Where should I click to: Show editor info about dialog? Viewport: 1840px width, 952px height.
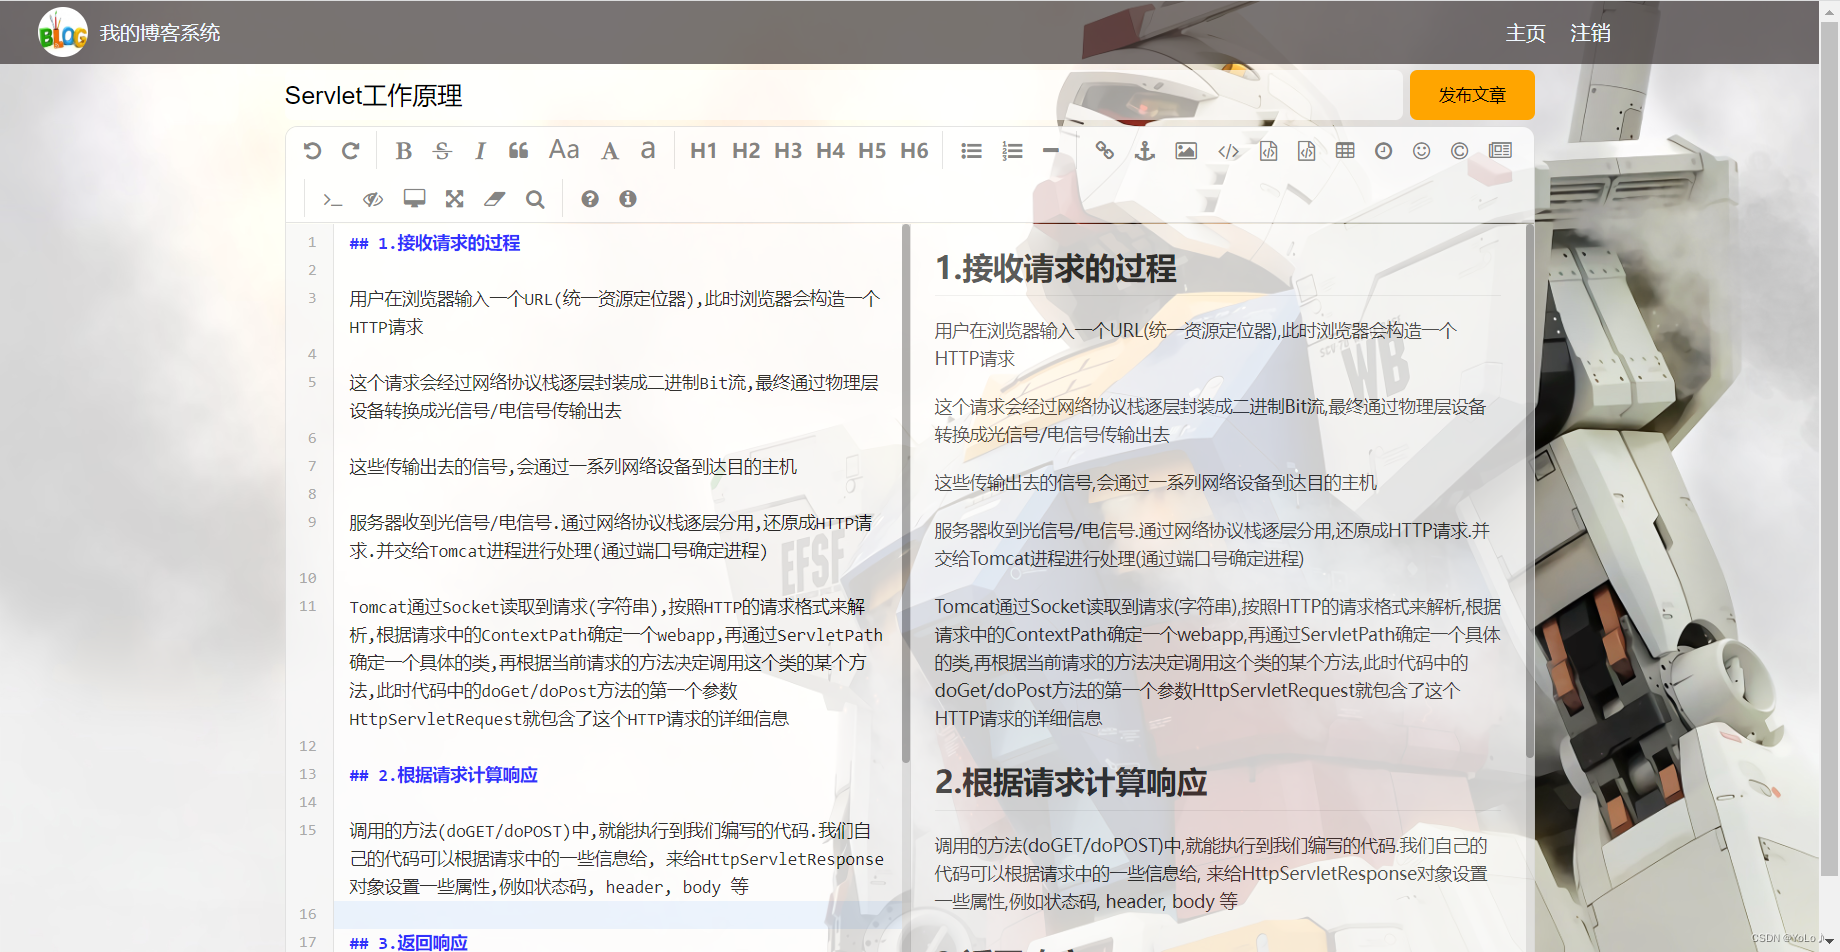(x=628, y=199)
